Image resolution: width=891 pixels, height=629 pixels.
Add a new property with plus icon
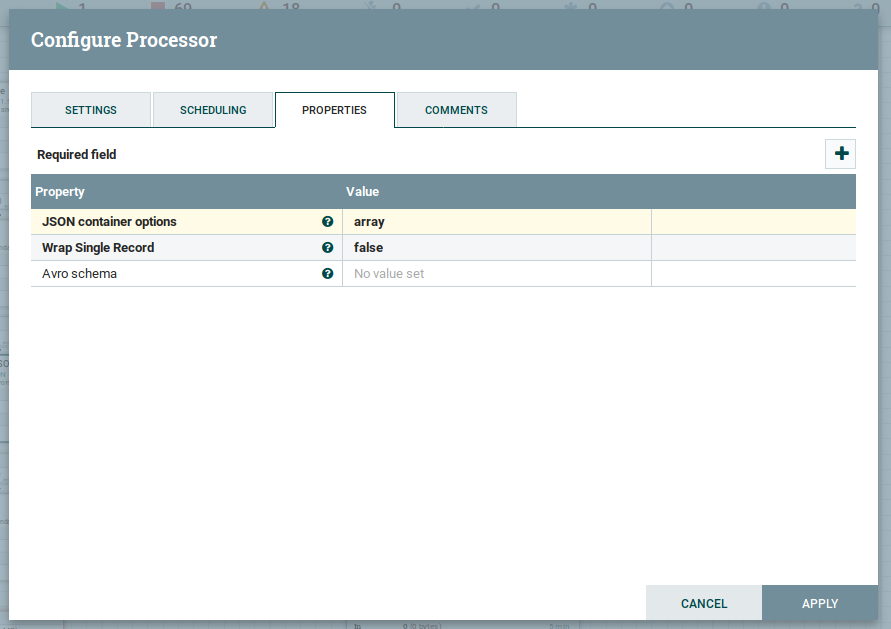(x=841, y=154)
